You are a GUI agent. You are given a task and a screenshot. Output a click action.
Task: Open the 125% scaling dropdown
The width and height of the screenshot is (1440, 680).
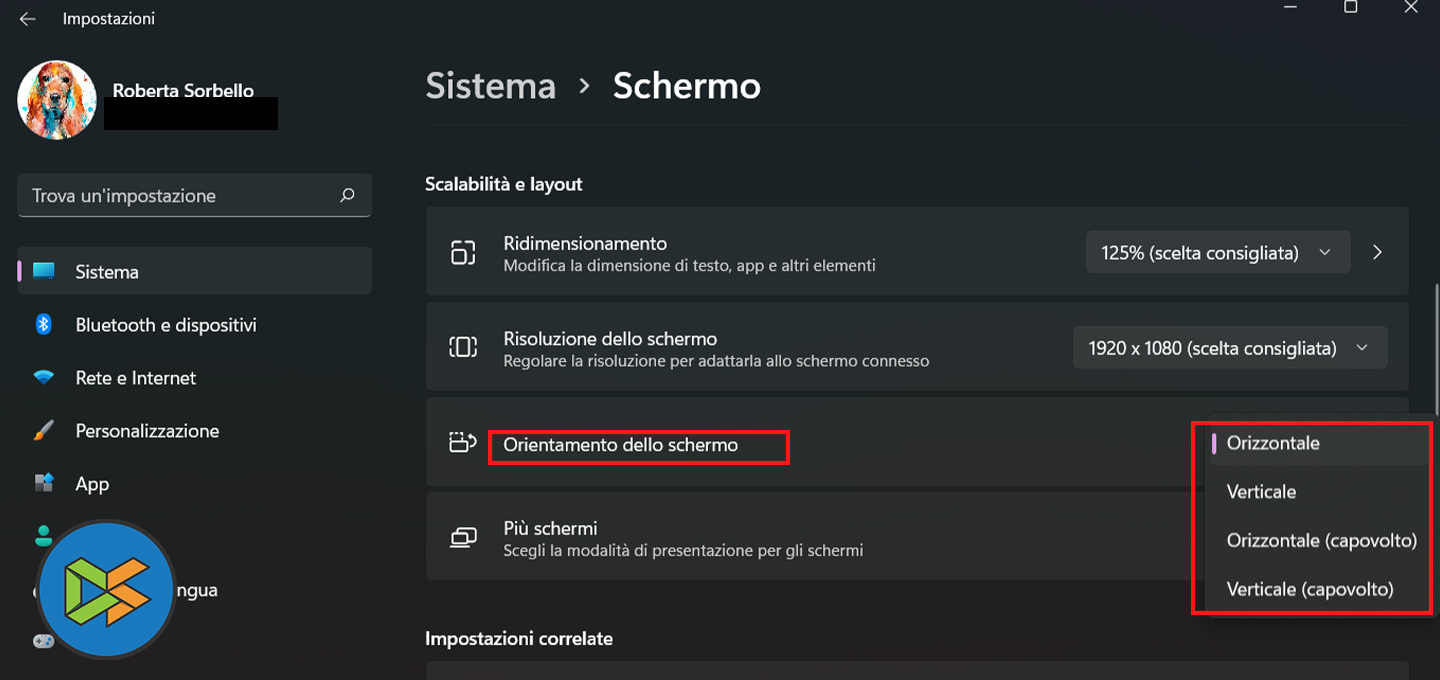click(1217, 252)
